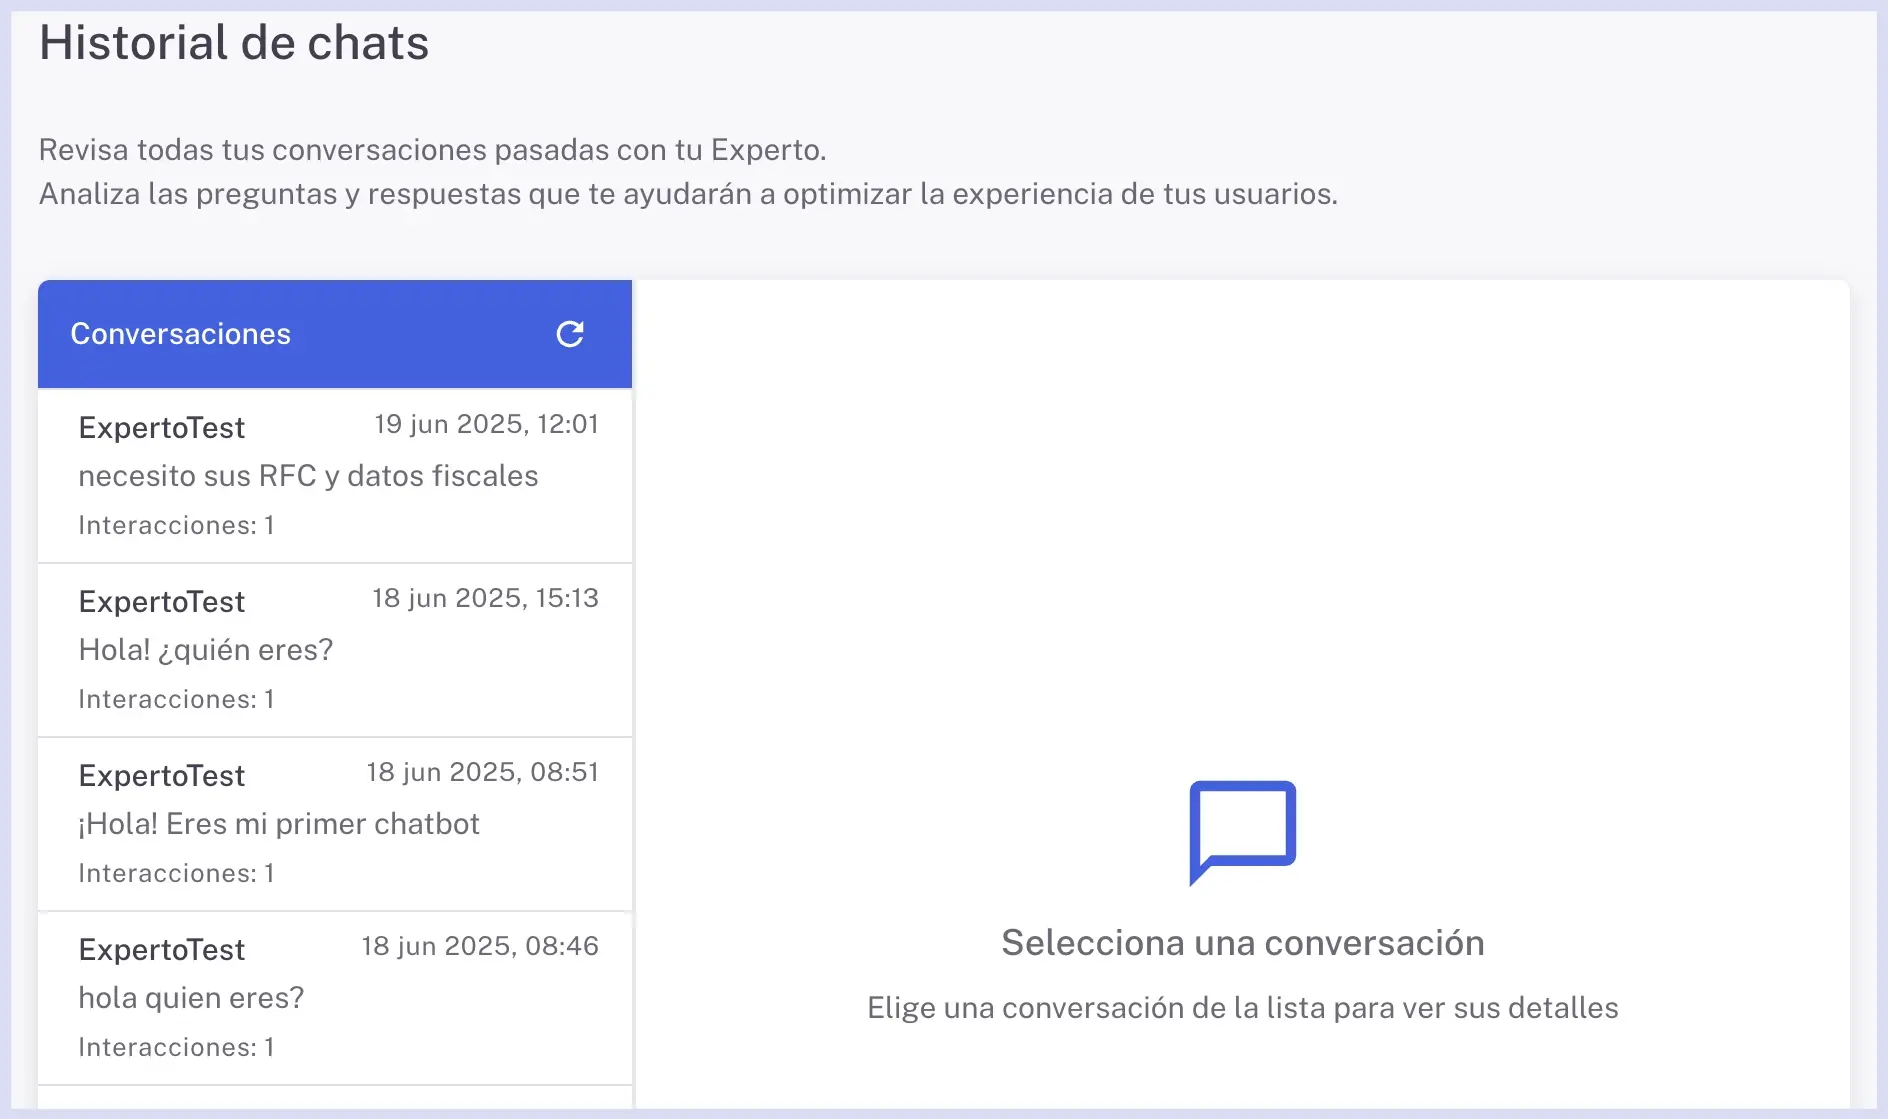Click ExpertoTest name in 08:46 conversation
This screenshot has width=1888, height=1119.
pyautogui.click(x=162, y=950)
